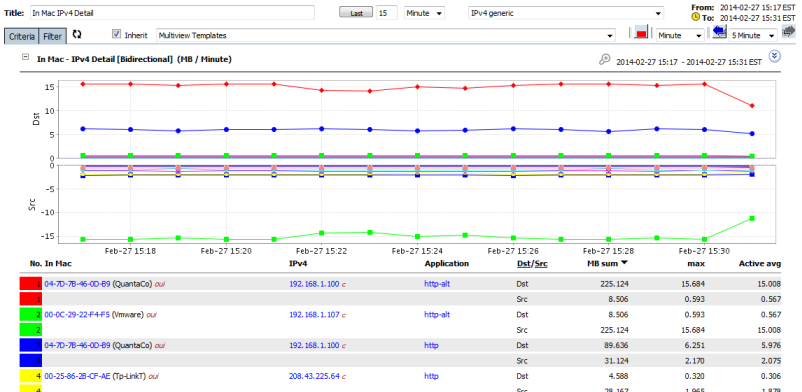Screen dimensions: 802x392
Task: Click the blue back-arrow time shift icon
Action: coord(720,33)
